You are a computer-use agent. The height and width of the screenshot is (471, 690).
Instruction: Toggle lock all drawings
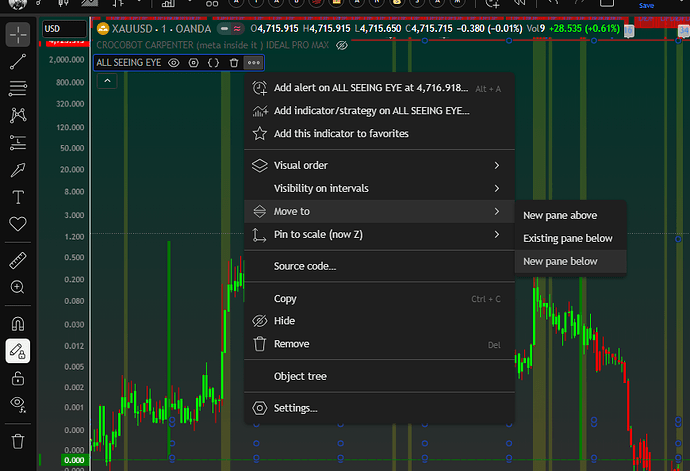click(x=18, y=378)
